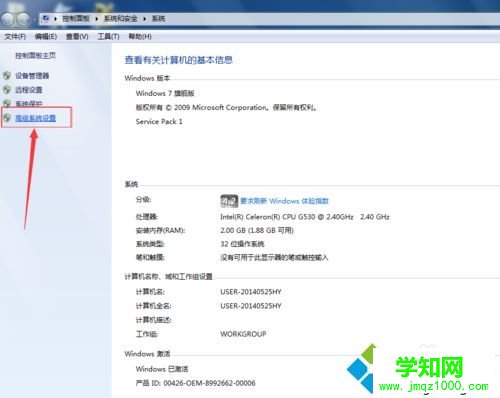Click the computer icon in the address bar
This screenshot has width=500, height=398.
46,18
